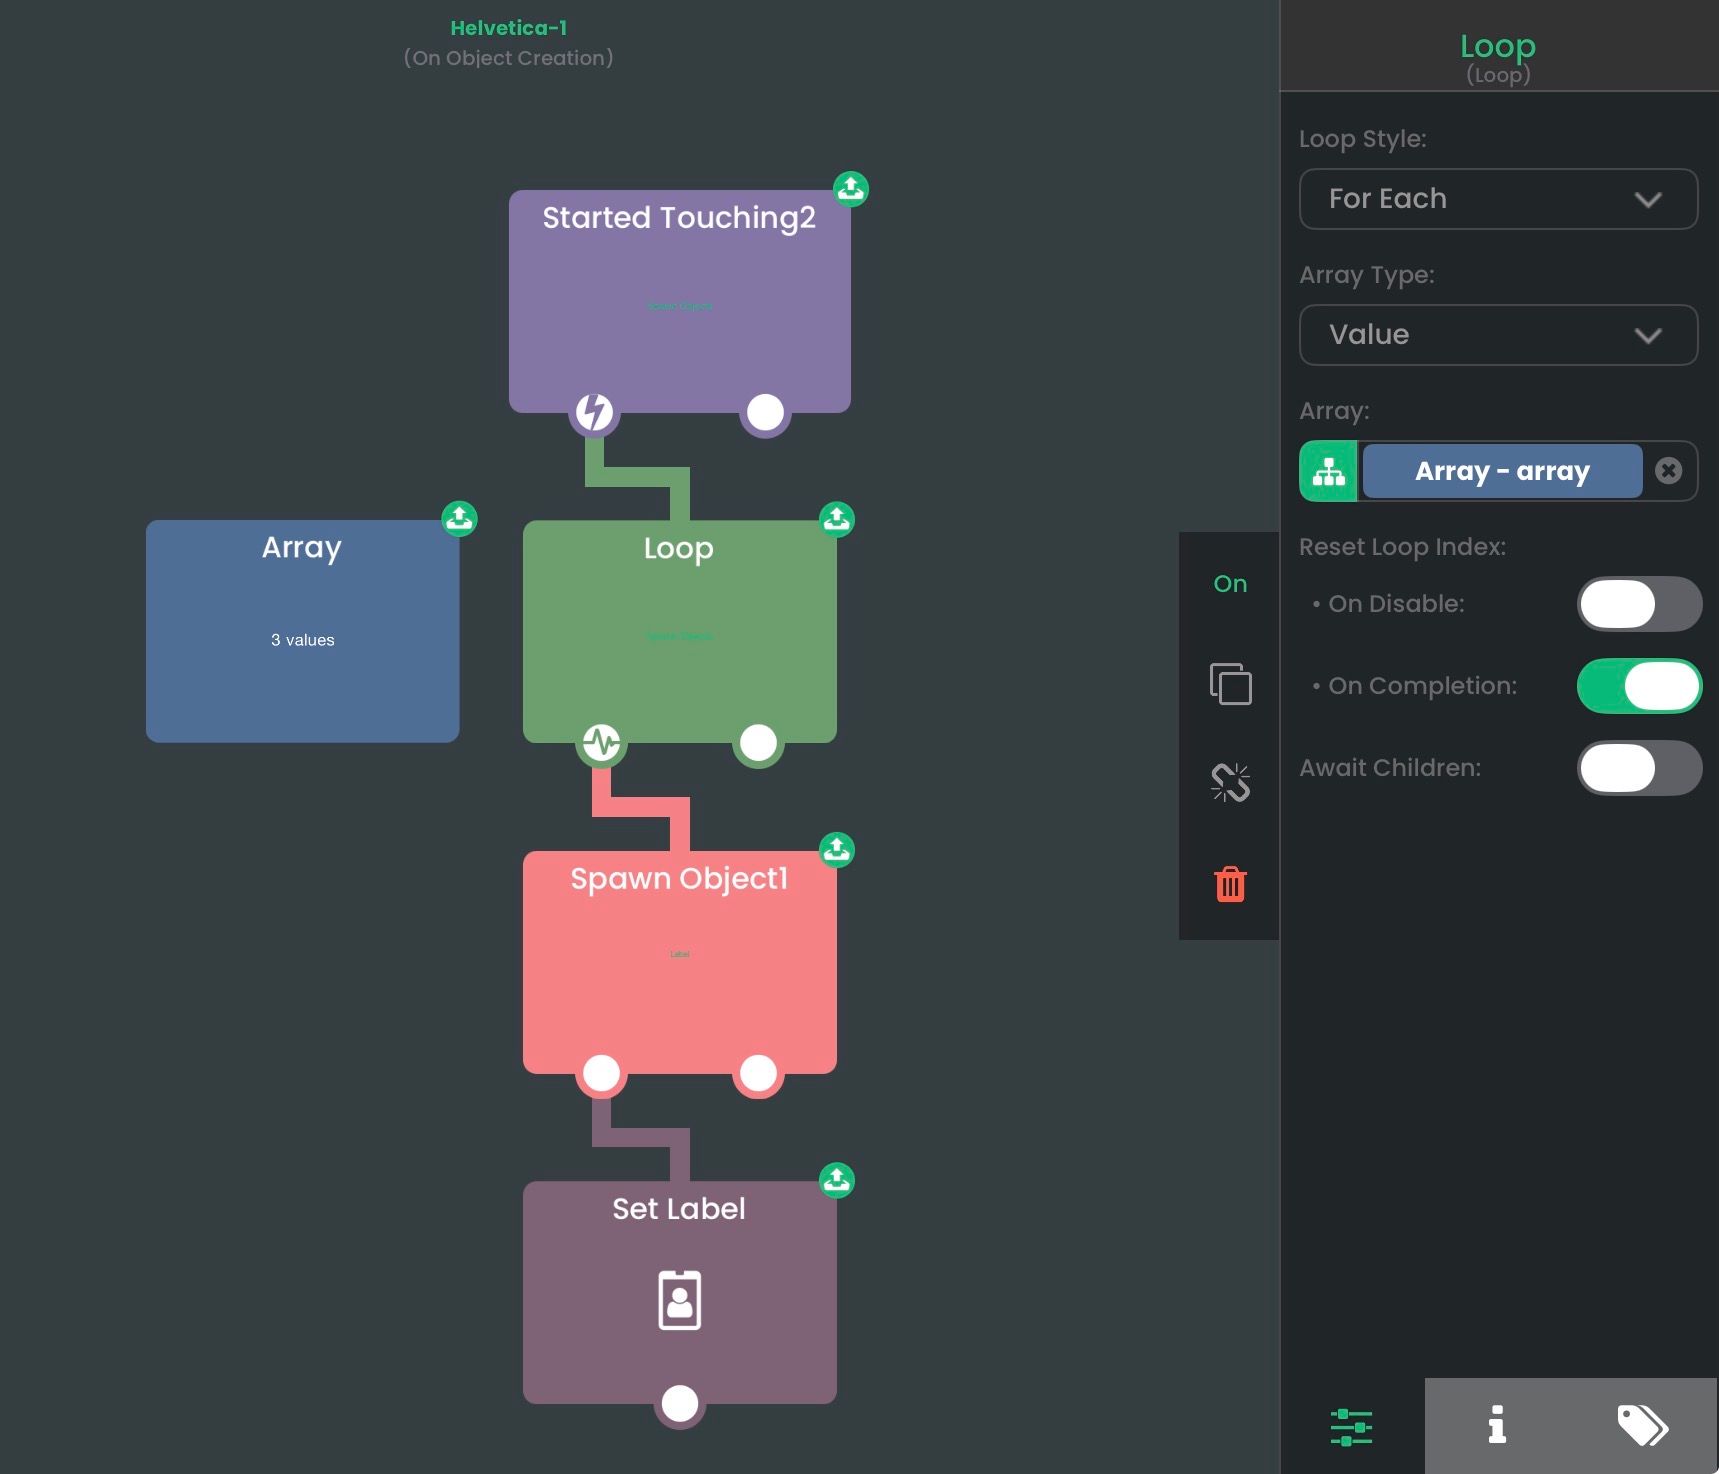Click the export icon on Set Label node
The height and width of the screenshot is (1474, 1719).
(837, 1181)
